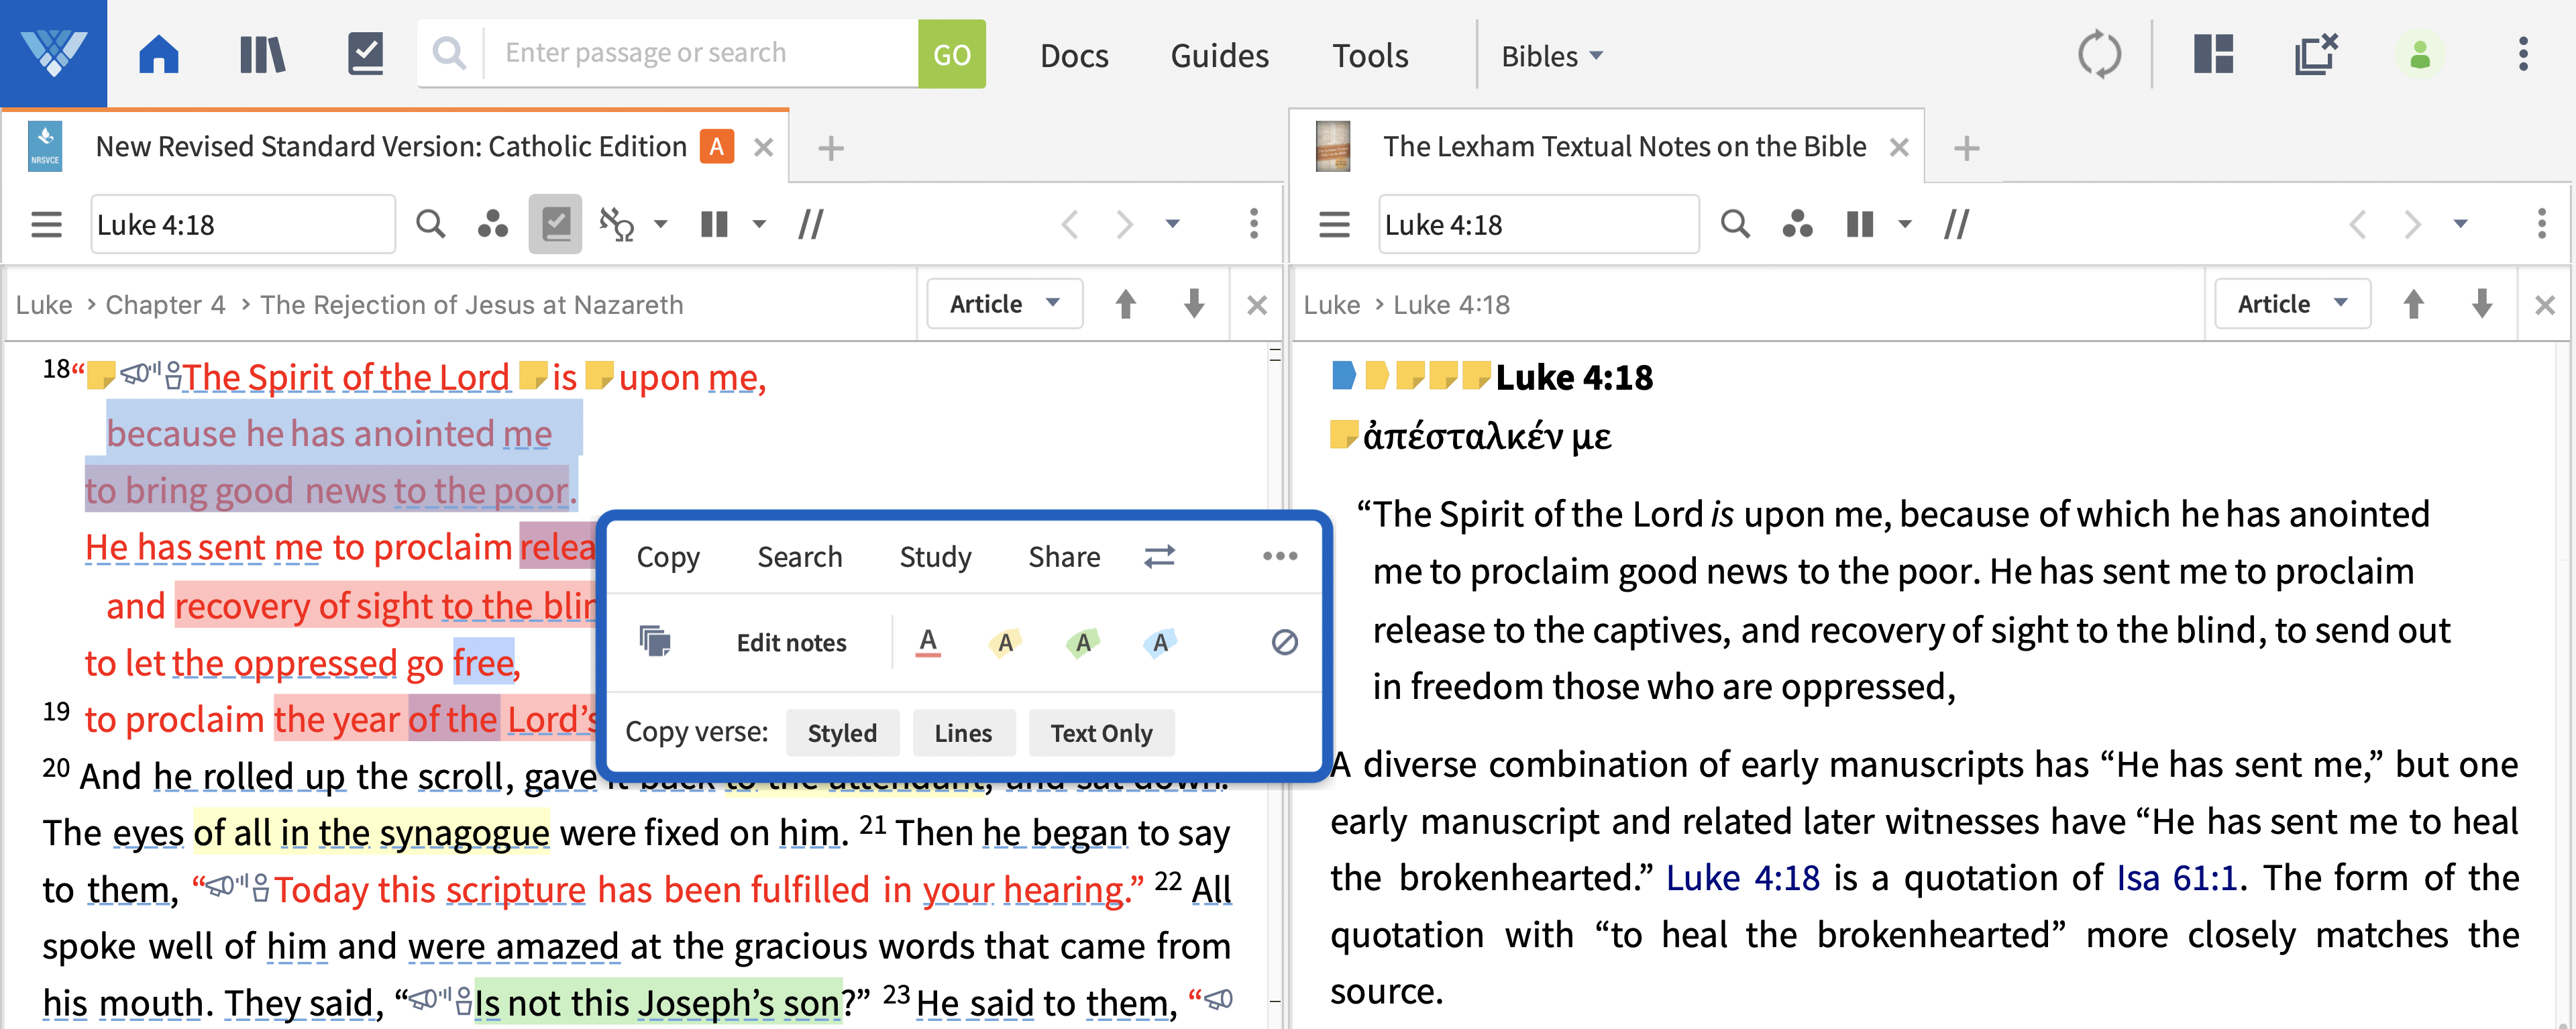
Task: Remove highlighting with the clear swatch
Action: [x=1285, y=643]
